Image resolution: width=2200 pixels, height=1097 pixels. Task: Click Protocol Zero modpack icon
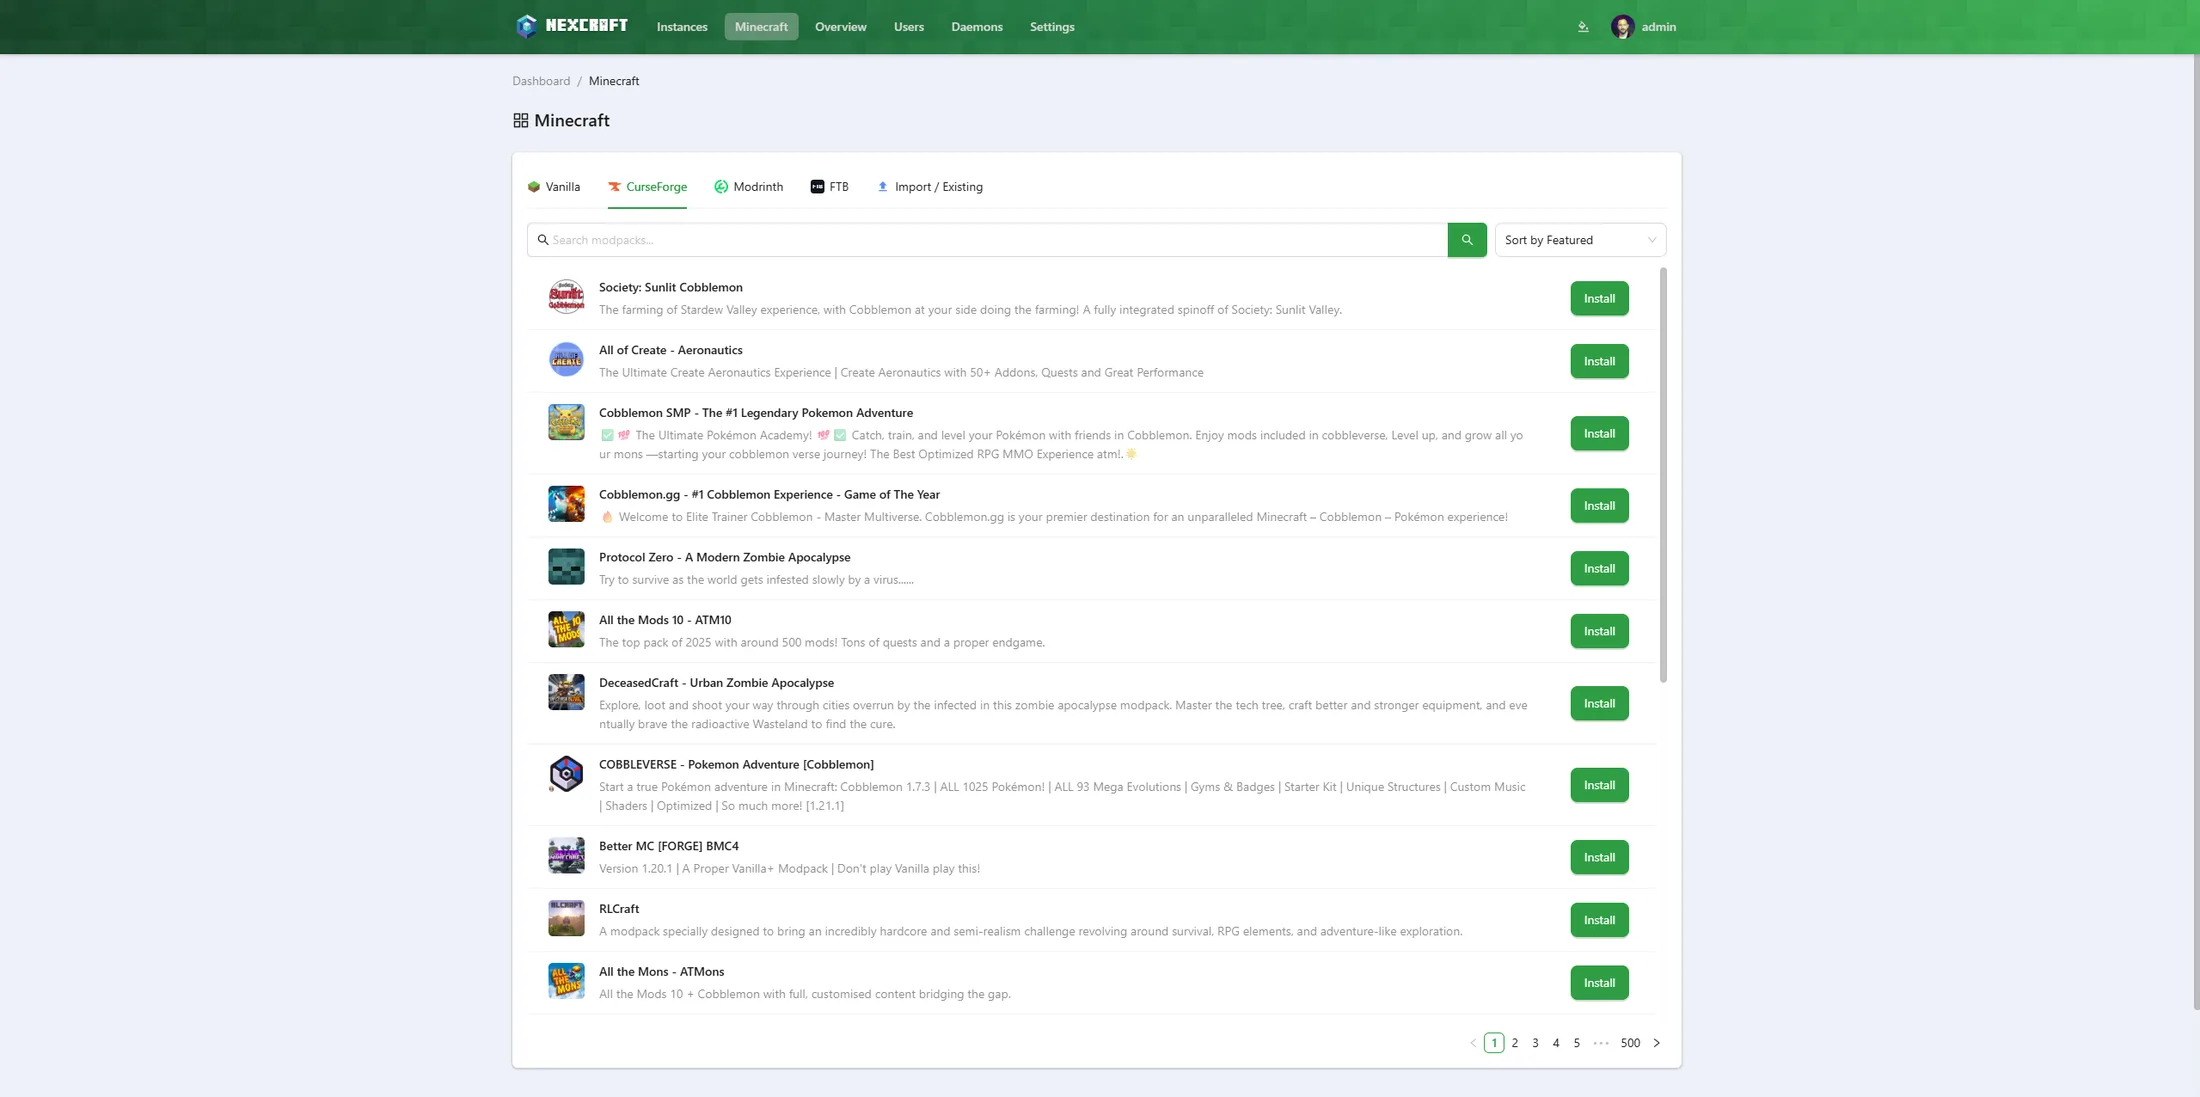[x=566, y=567]
